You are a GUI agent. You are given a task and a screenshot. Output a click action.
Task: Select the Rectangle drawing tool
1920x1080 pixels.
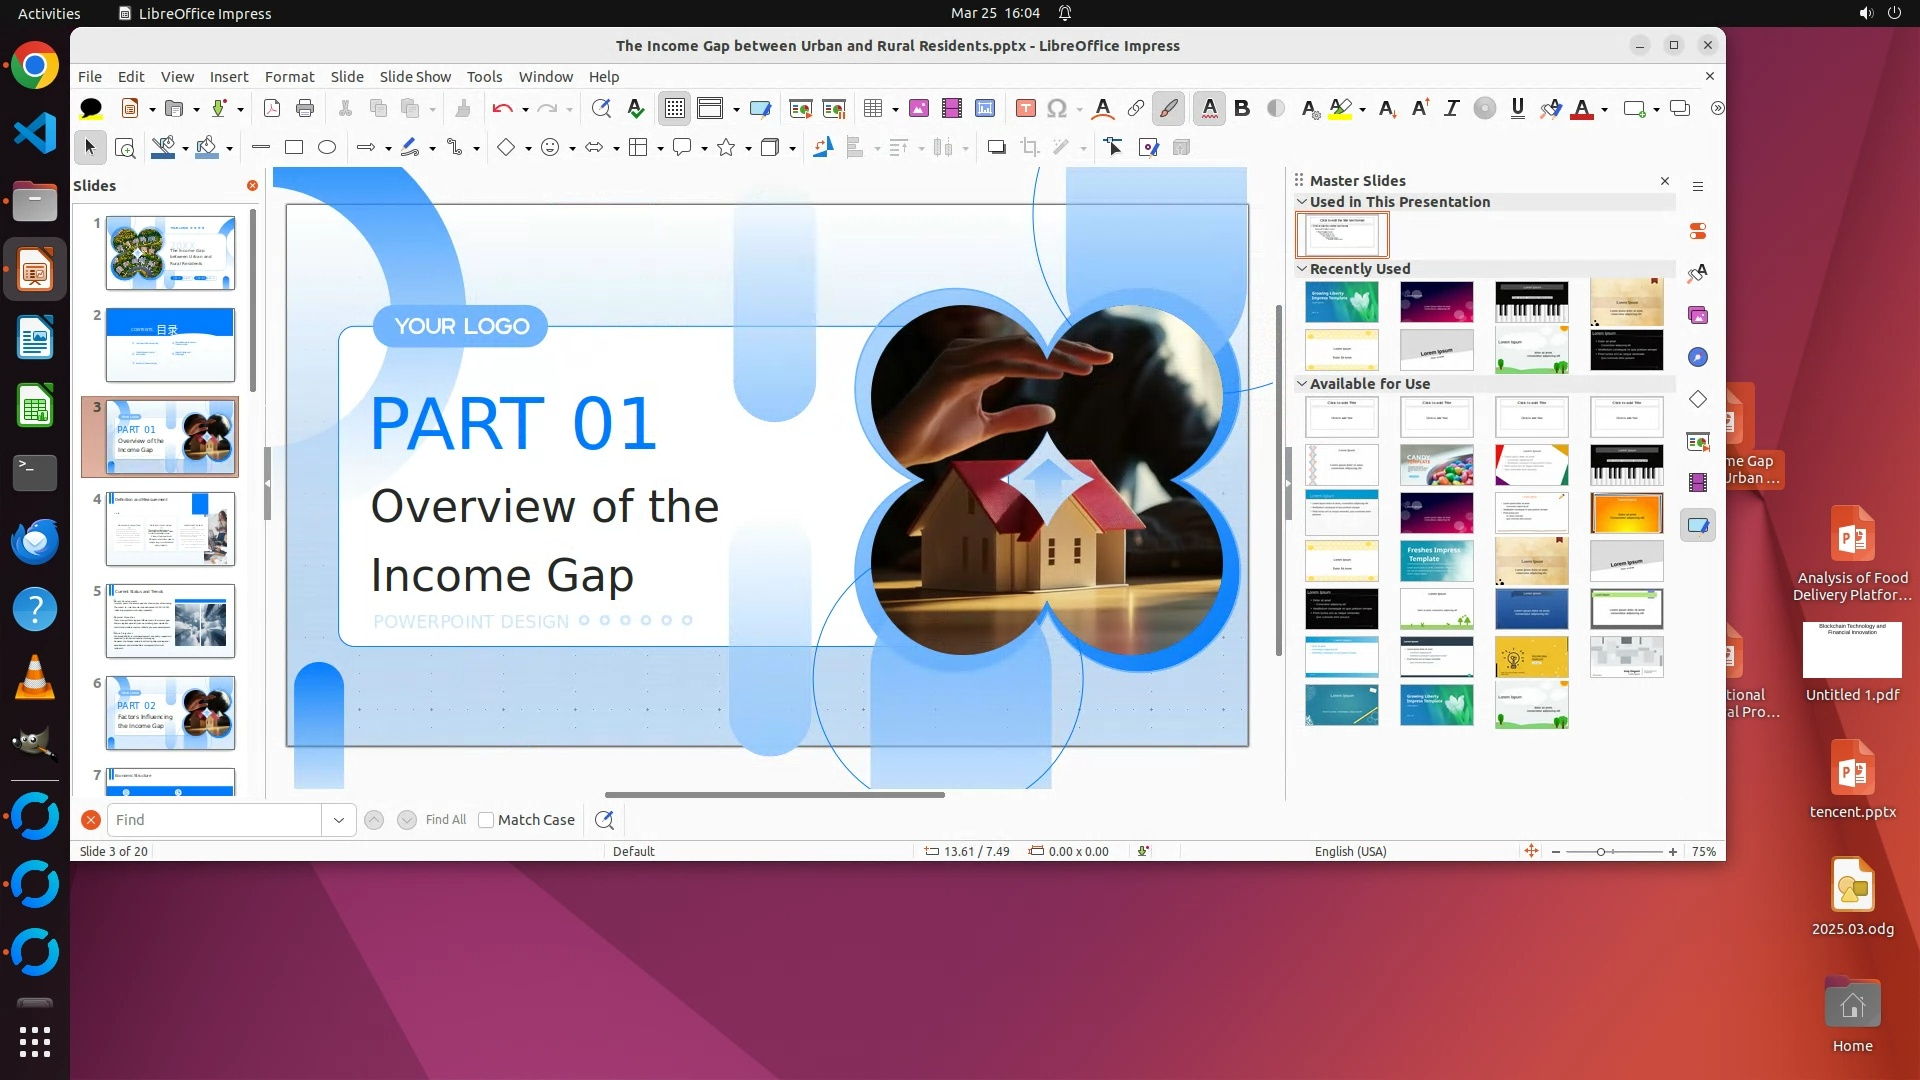click(x=293, y=148)
